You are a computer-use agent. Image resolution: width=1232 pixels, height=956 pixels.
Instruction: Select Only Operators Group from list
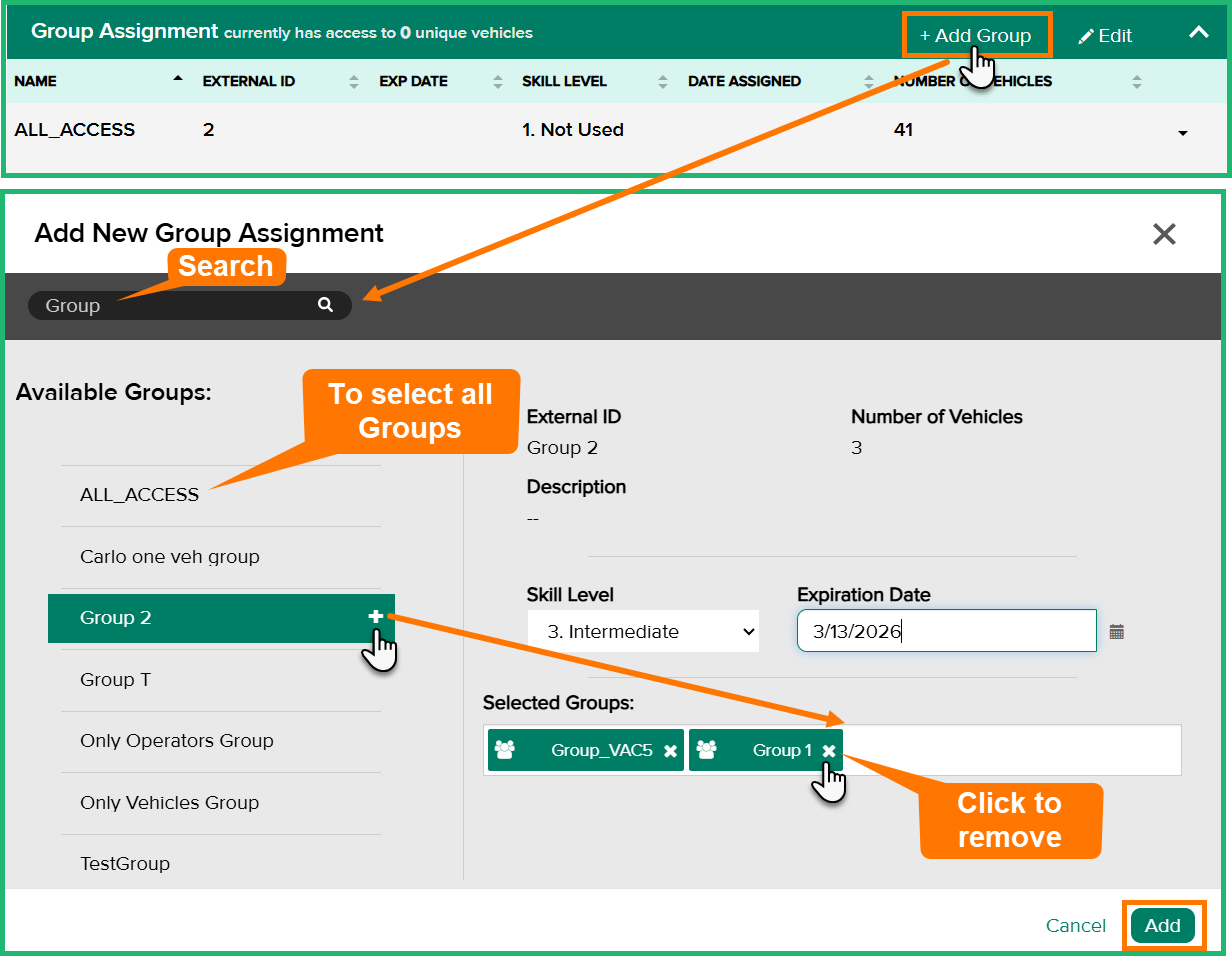(177, 741)
